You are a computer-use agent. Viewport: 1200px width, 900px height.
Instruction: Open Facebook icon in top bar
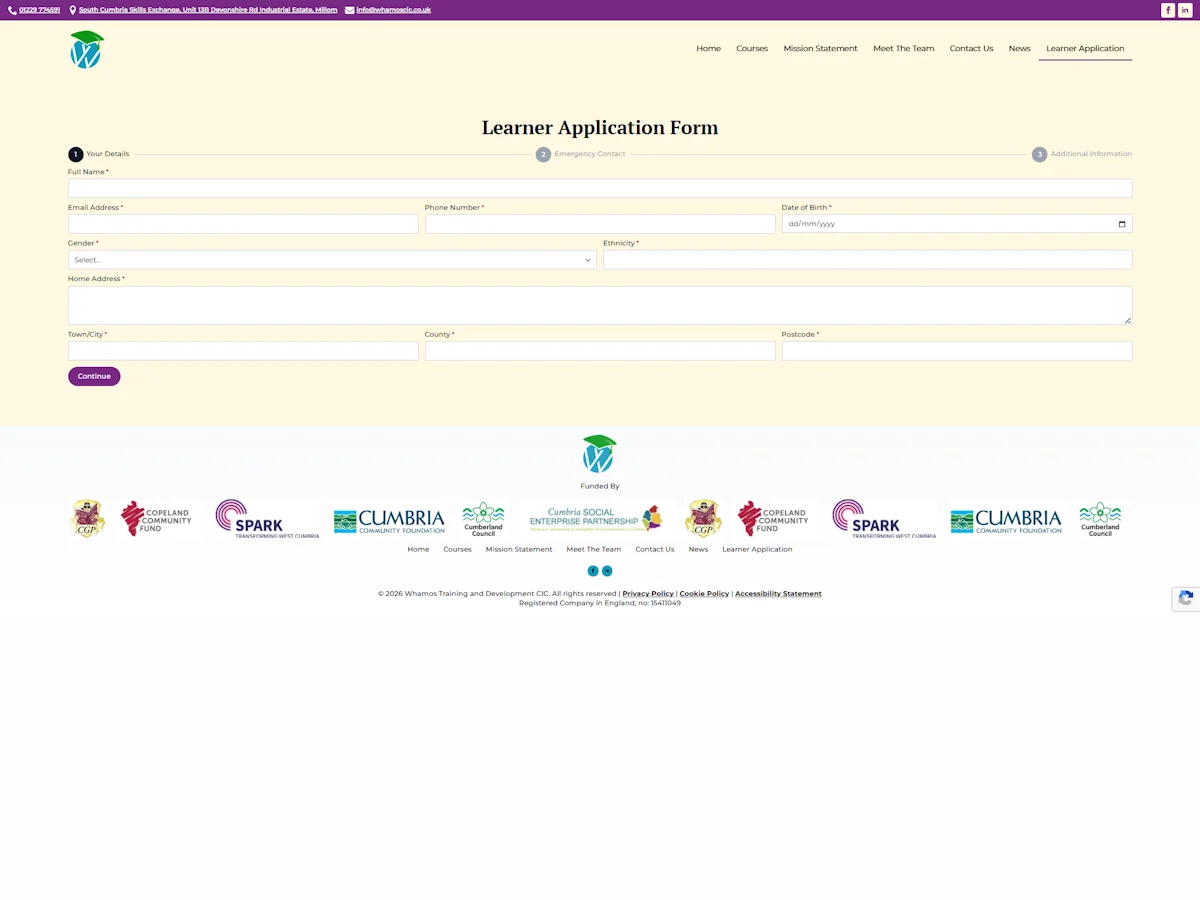click(x=1168, y=10)
